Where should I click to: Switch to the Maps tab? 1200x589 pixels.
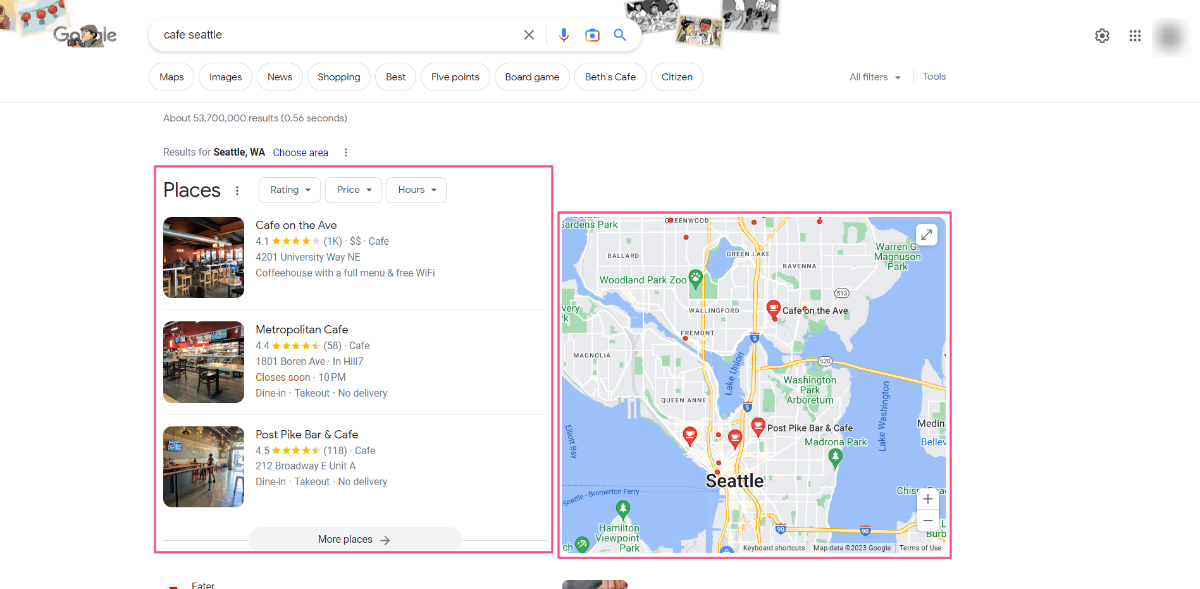point(172,77)
